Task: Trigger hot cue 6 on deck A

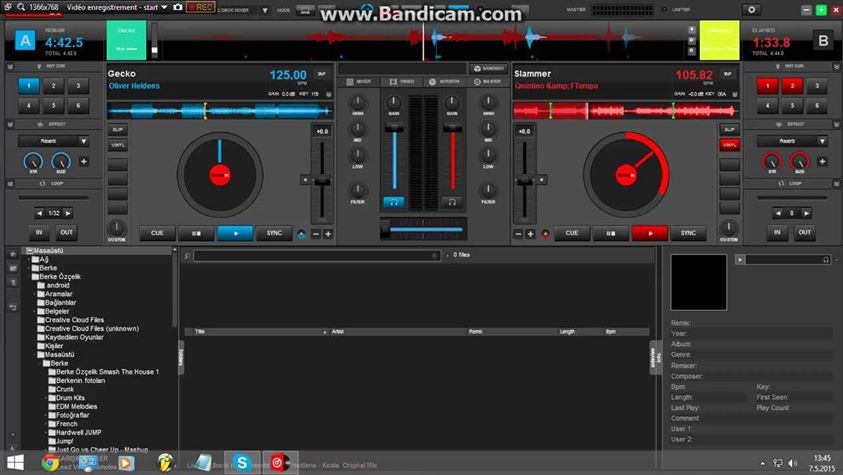Action: (x=78, y=105)
